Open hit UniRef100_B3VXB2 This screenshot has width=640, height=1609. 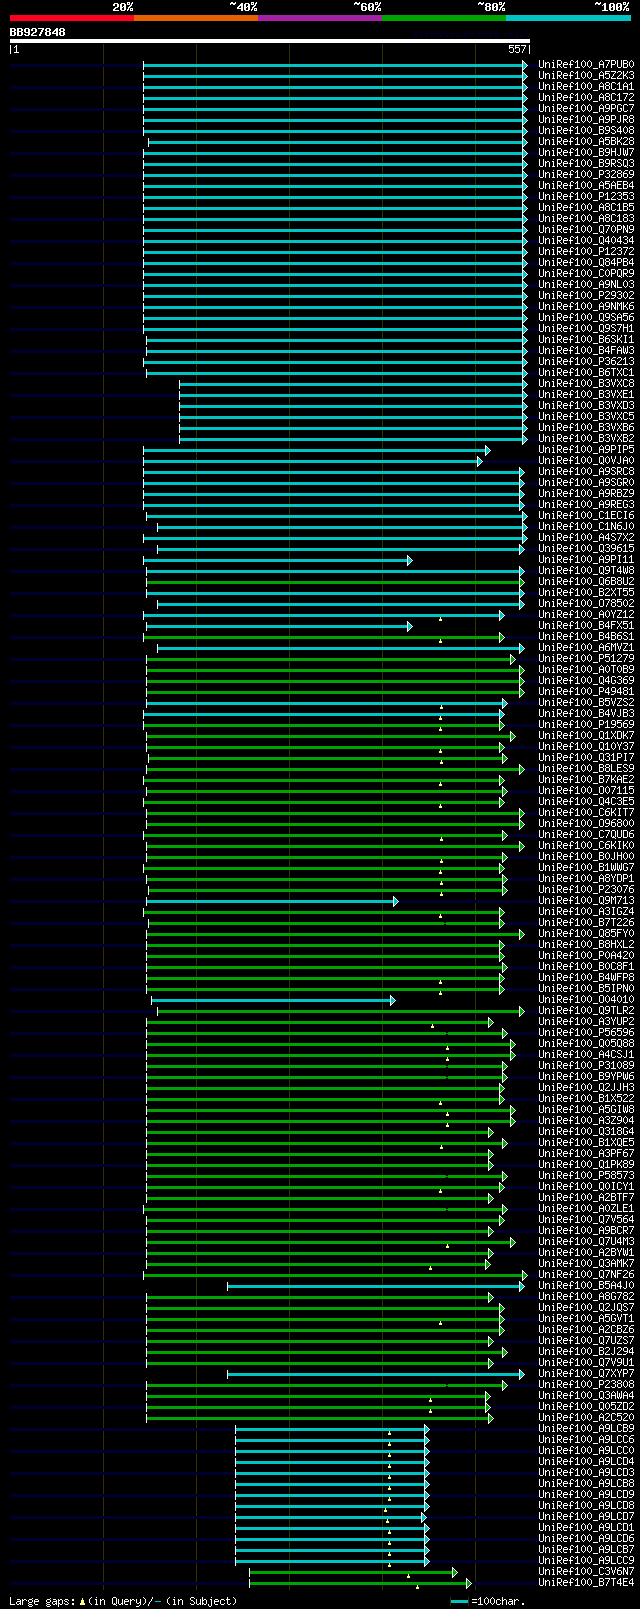(586, 439)
